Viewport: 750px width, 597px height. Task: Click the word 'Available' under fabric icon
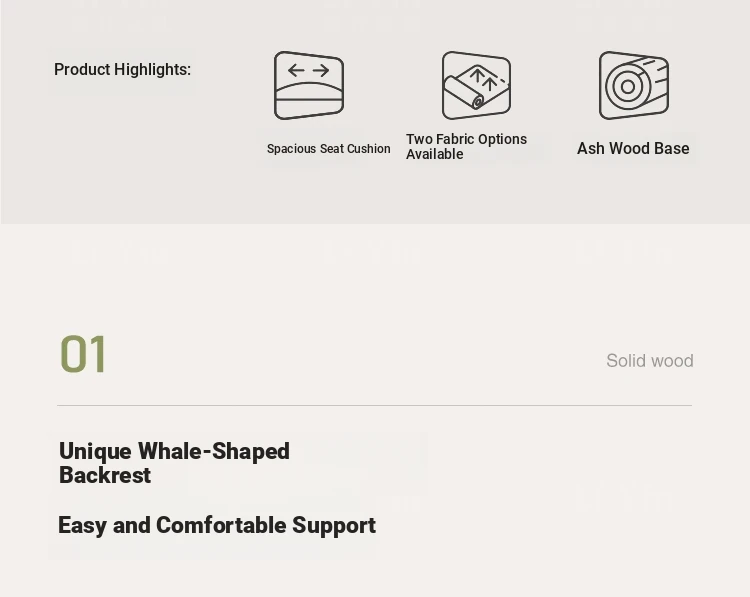point(434,154)
